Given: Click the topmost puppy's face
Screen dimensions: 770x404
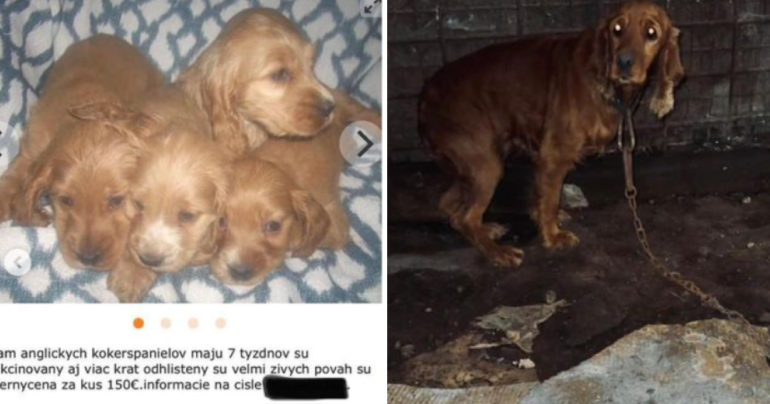Looking at the screenshot, I should [x=290, y=91].
